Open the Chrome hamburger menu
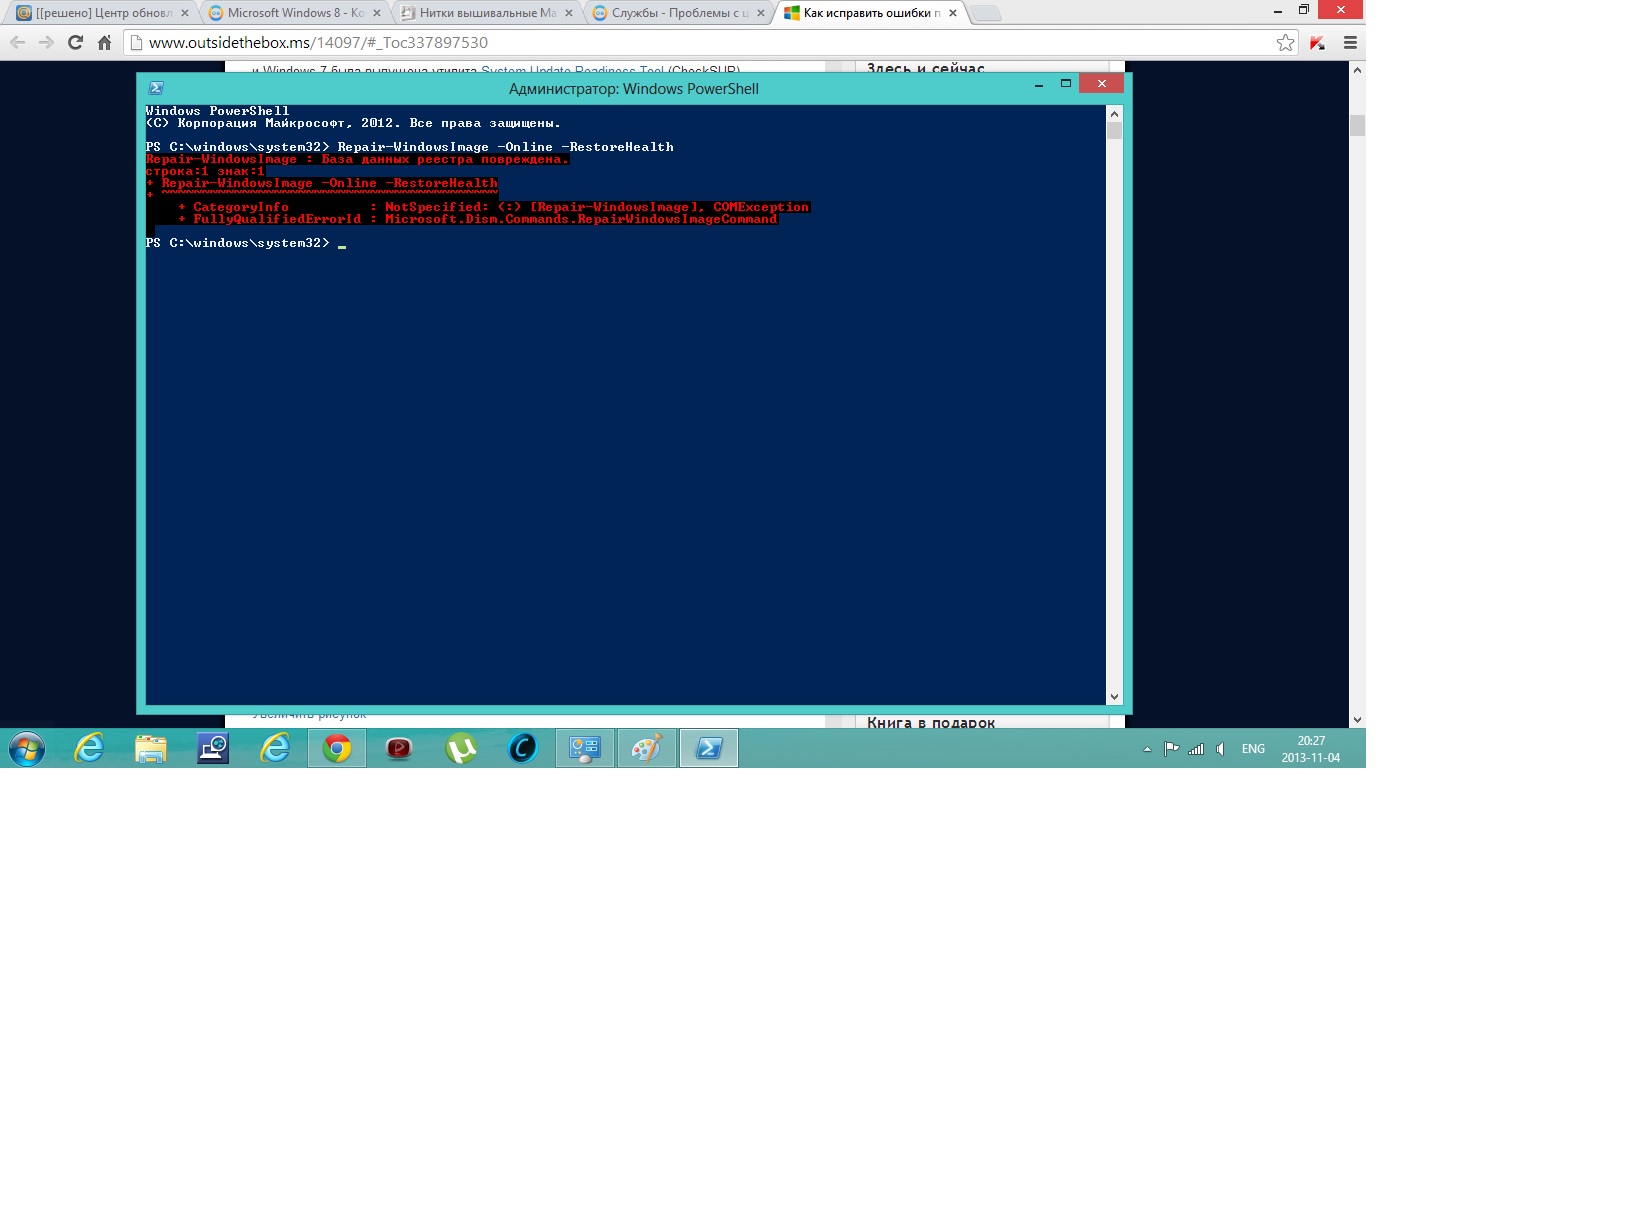Screen dimensions: 1632x1224 tap(1349, 43)
